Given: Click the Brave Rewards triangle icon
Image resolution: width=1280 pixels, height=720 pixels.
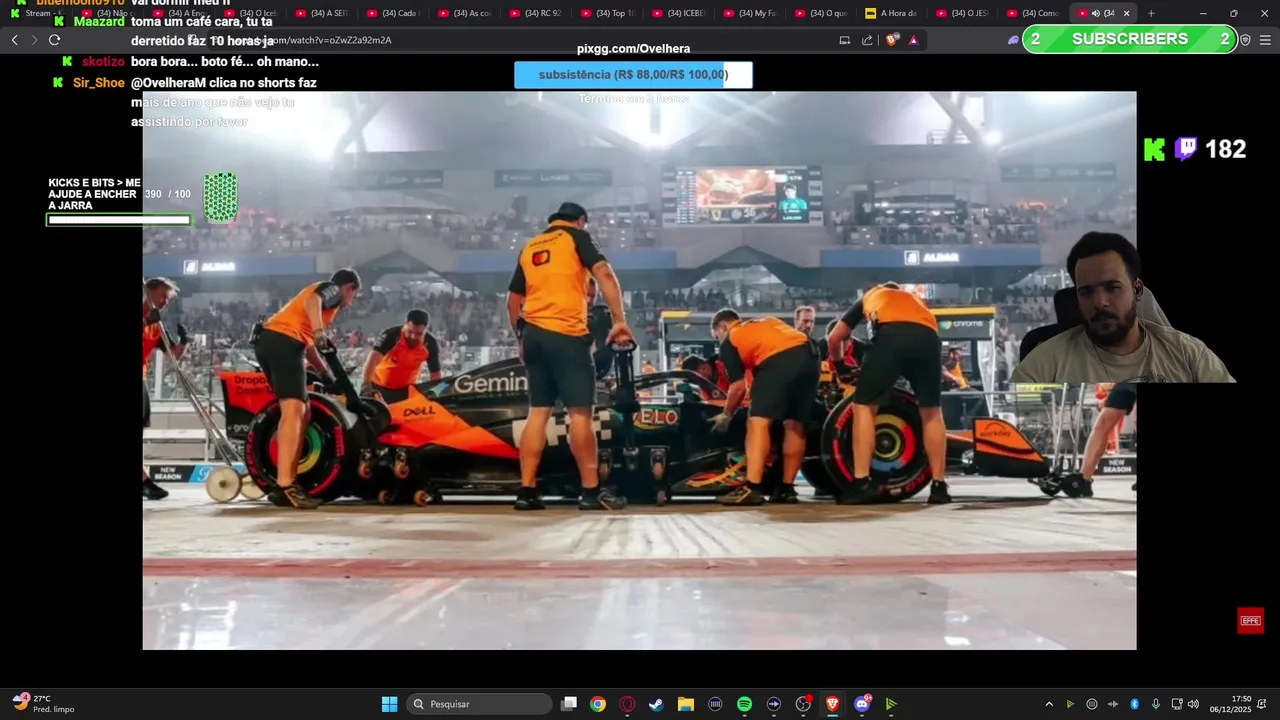Looking at the screenshot, I should pos(913,40).
